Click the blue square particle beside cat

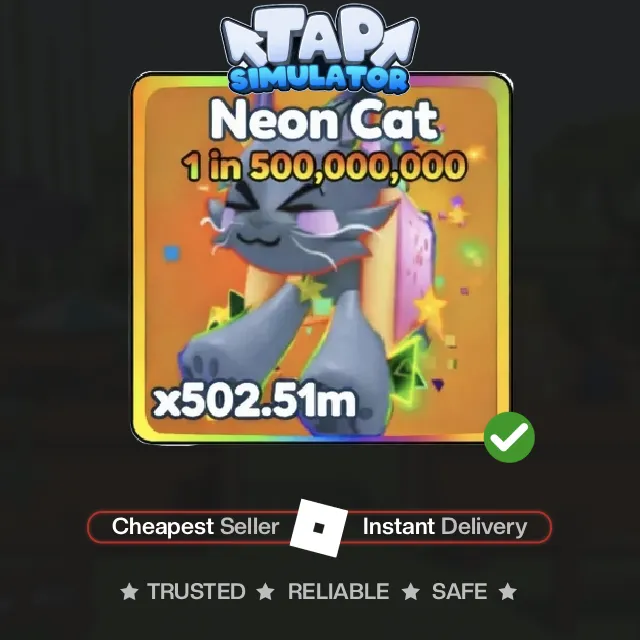(x=172, y=253)
